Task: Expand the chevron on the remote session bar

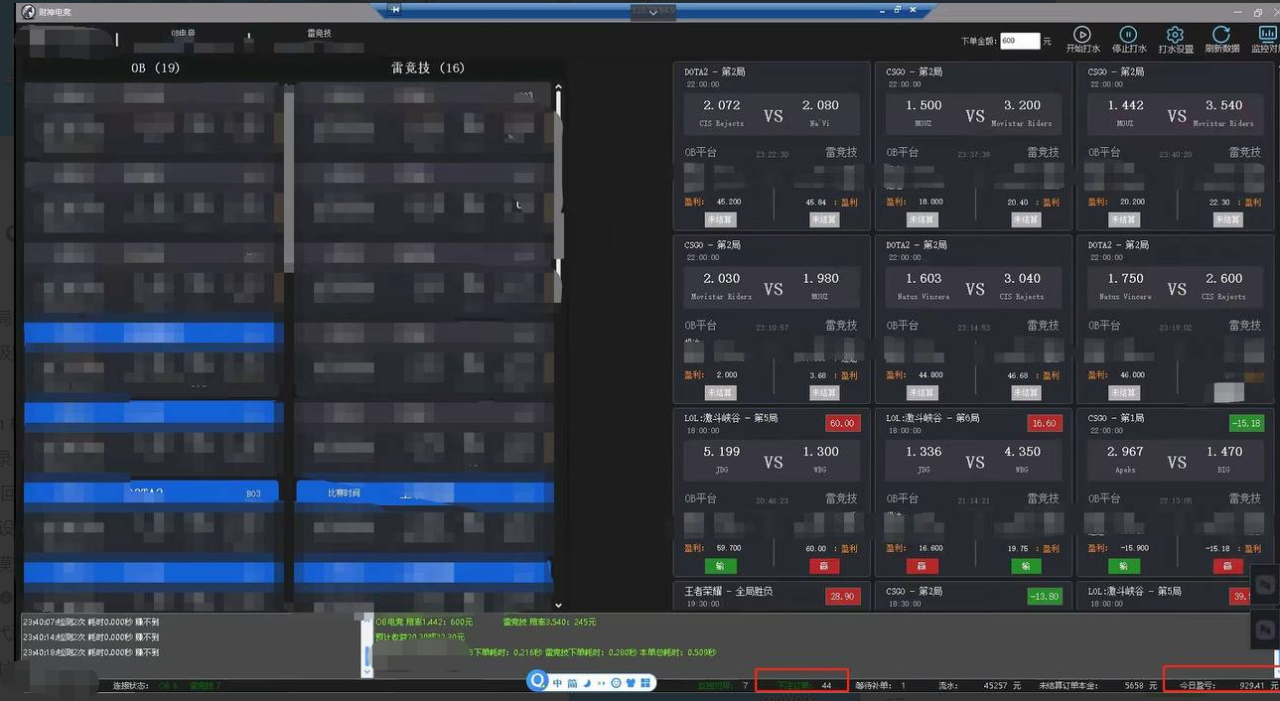Action: (x=654, y=12)
